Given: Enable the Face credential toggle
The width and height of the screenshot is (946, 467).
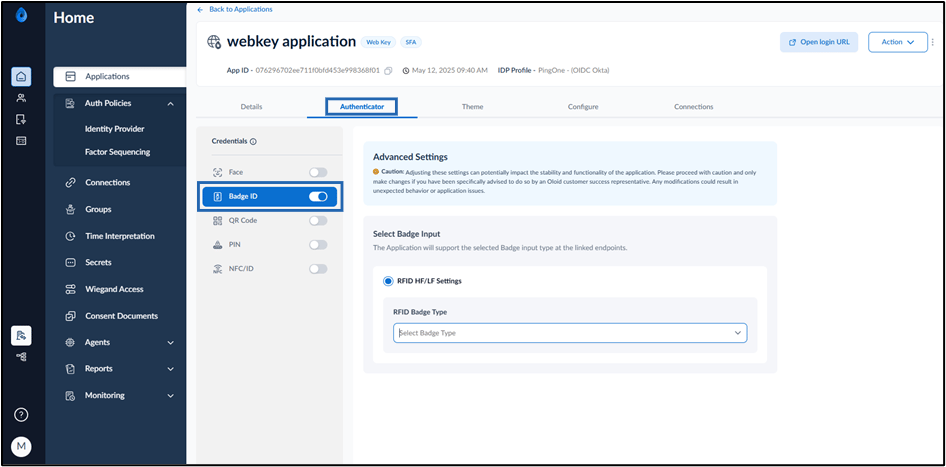Looking at the screenshot, I should tap(318, 173).
